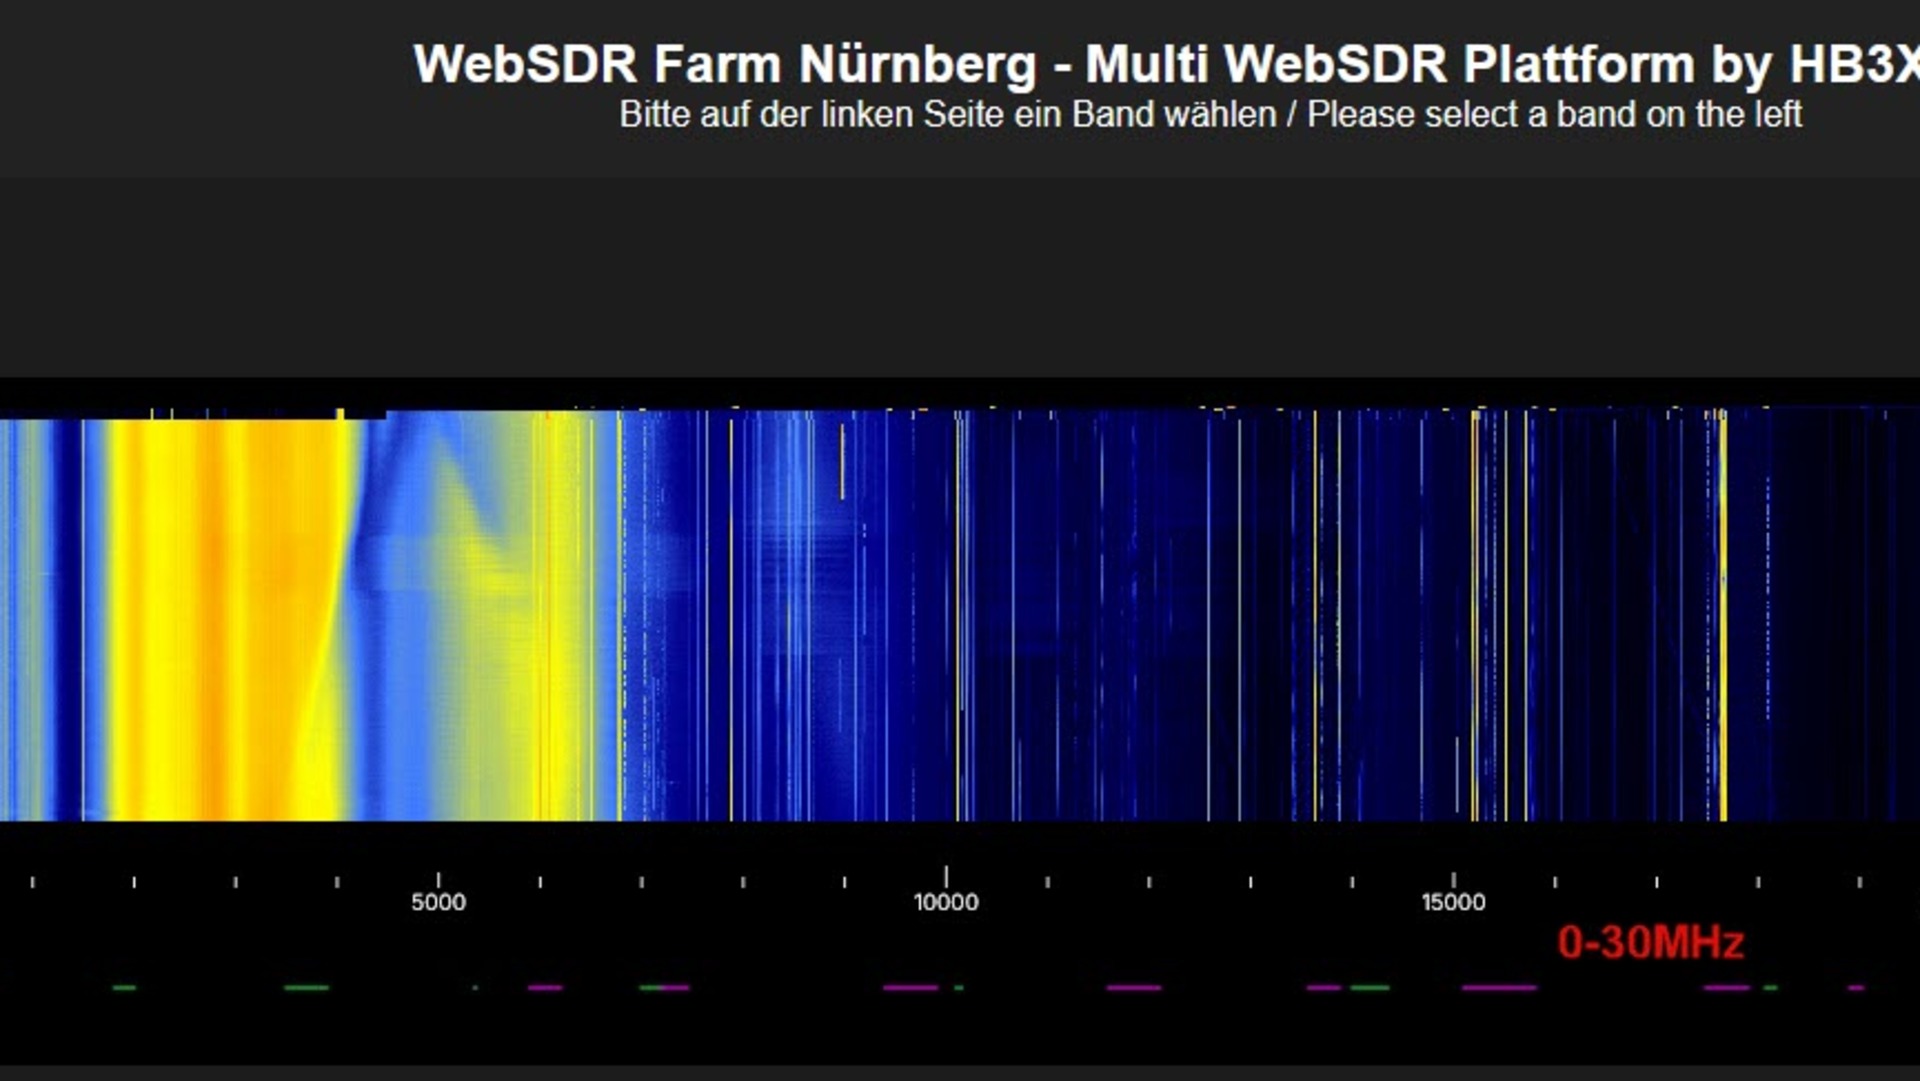Click the short yellow signal trace near 9000 kHz

(842, 462)
